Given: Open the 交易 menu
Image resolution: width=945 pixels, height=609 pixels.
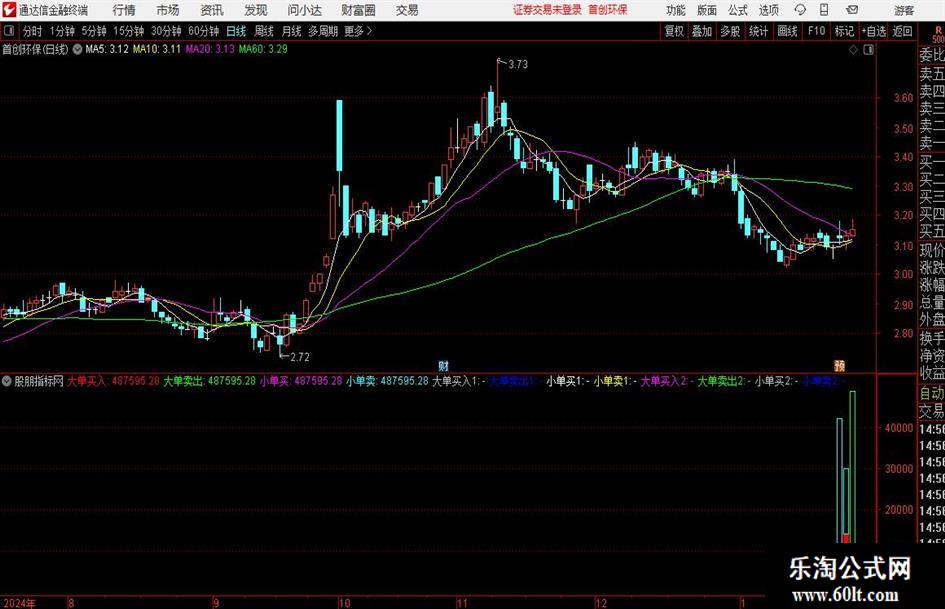Looking at the screenshot, I should [407, 10].
